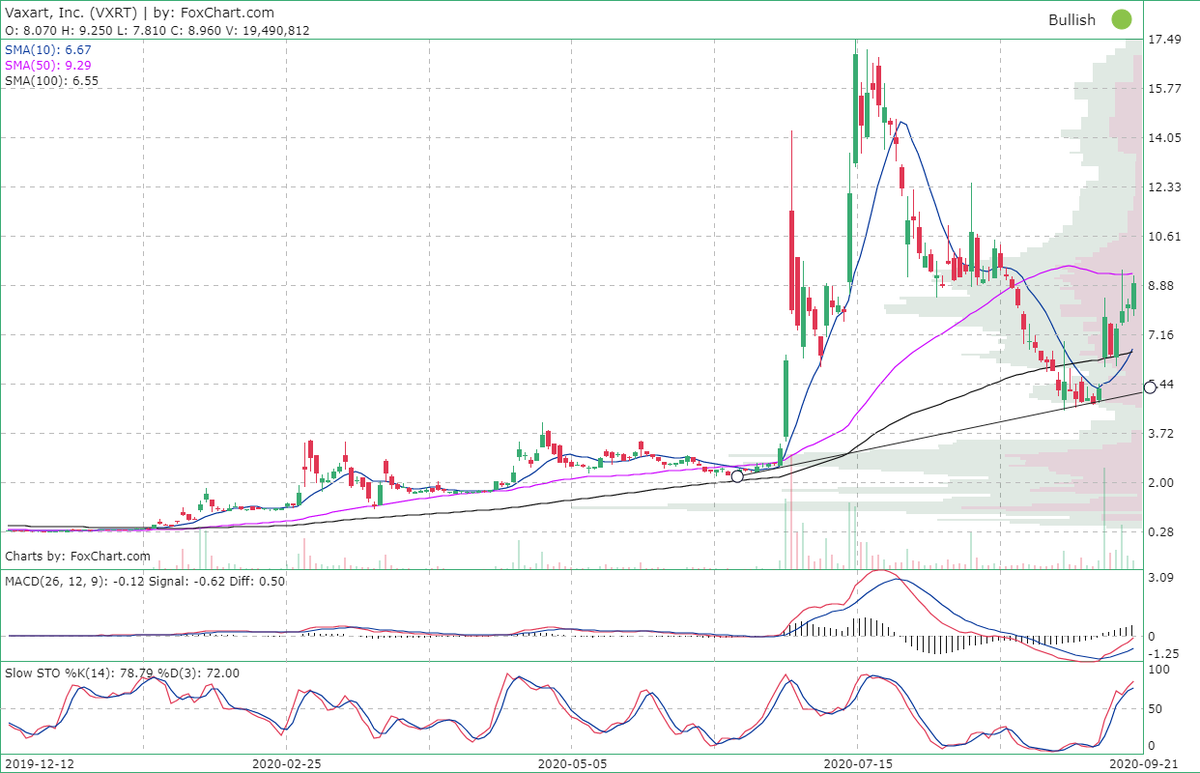Click the OHLC volume readout line
The image size is (1200, 773).
click(157, 31)
